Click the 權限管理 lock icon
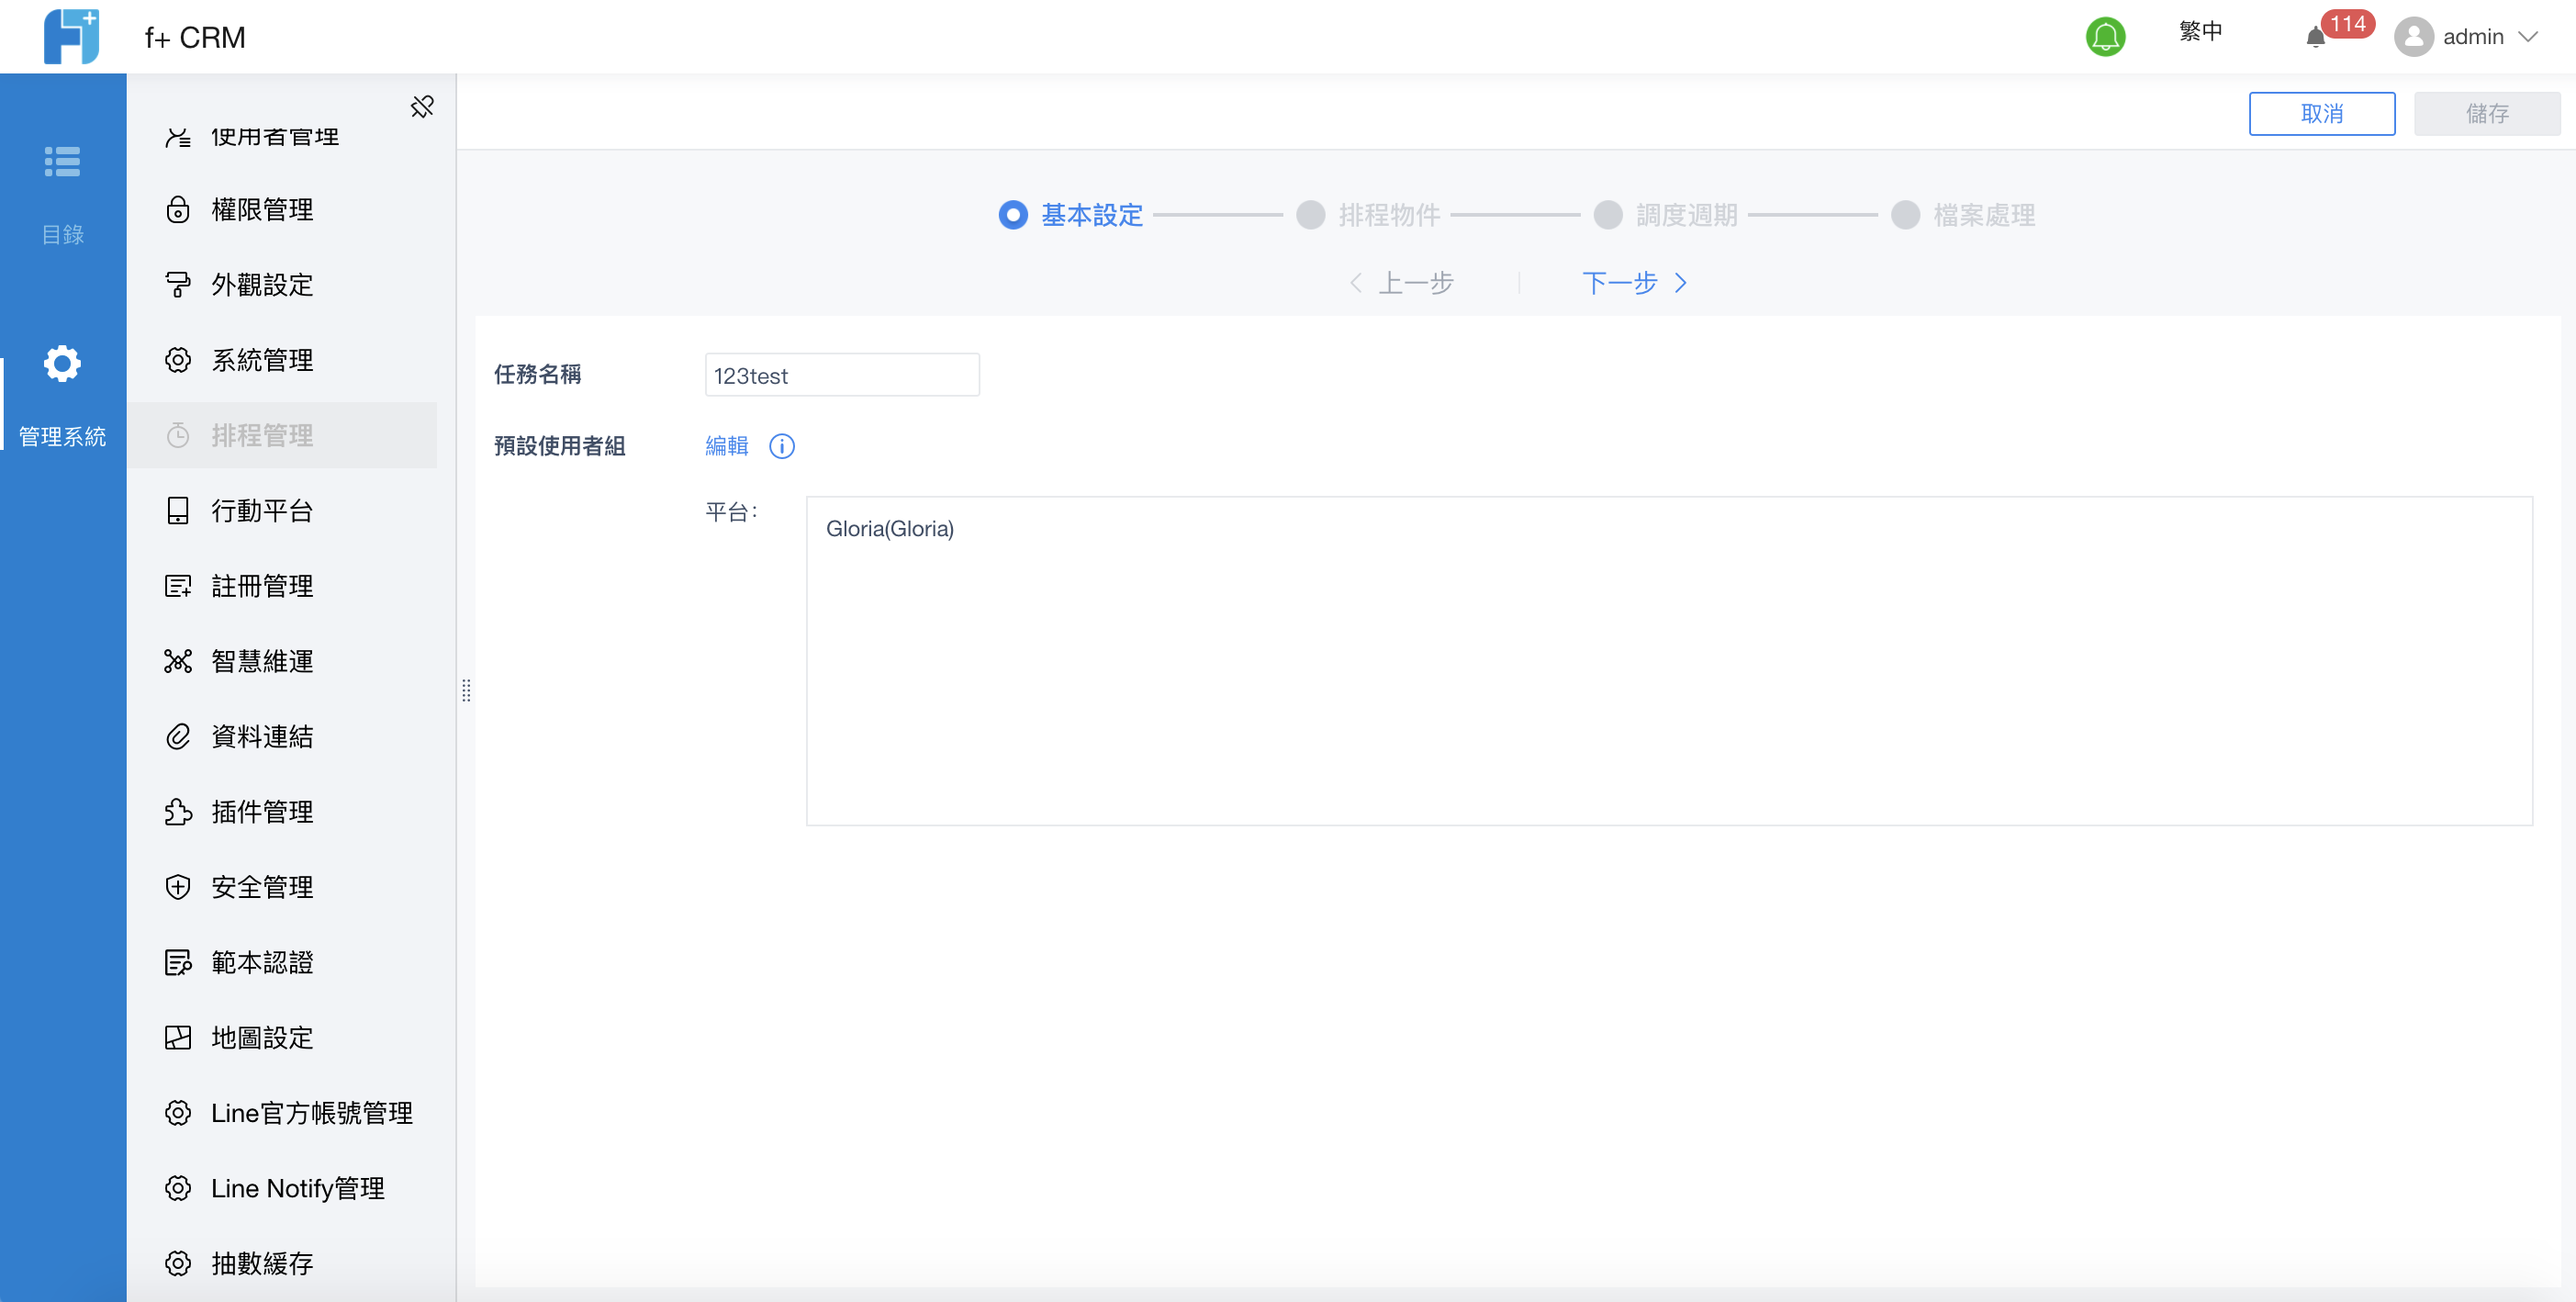 click(178, 210)
